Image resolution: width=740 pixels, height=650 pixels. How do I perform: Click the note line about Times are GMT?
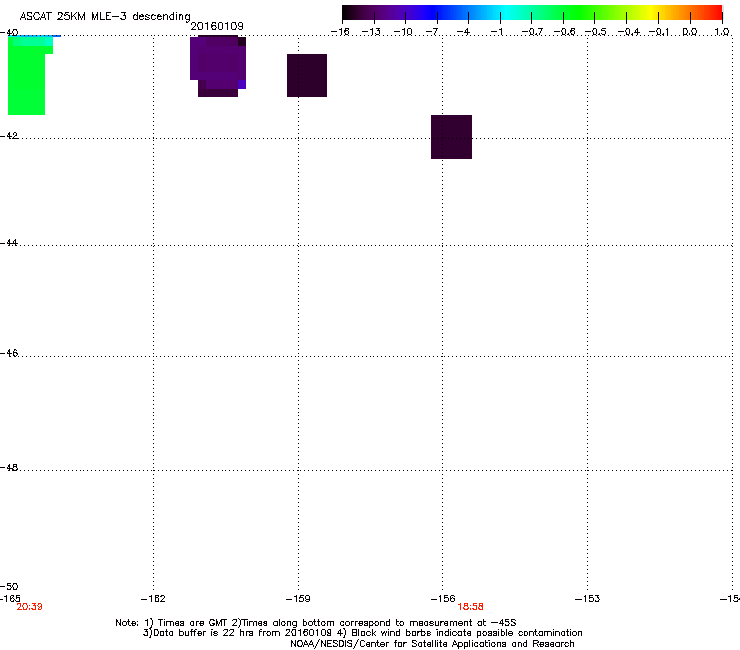316,623
